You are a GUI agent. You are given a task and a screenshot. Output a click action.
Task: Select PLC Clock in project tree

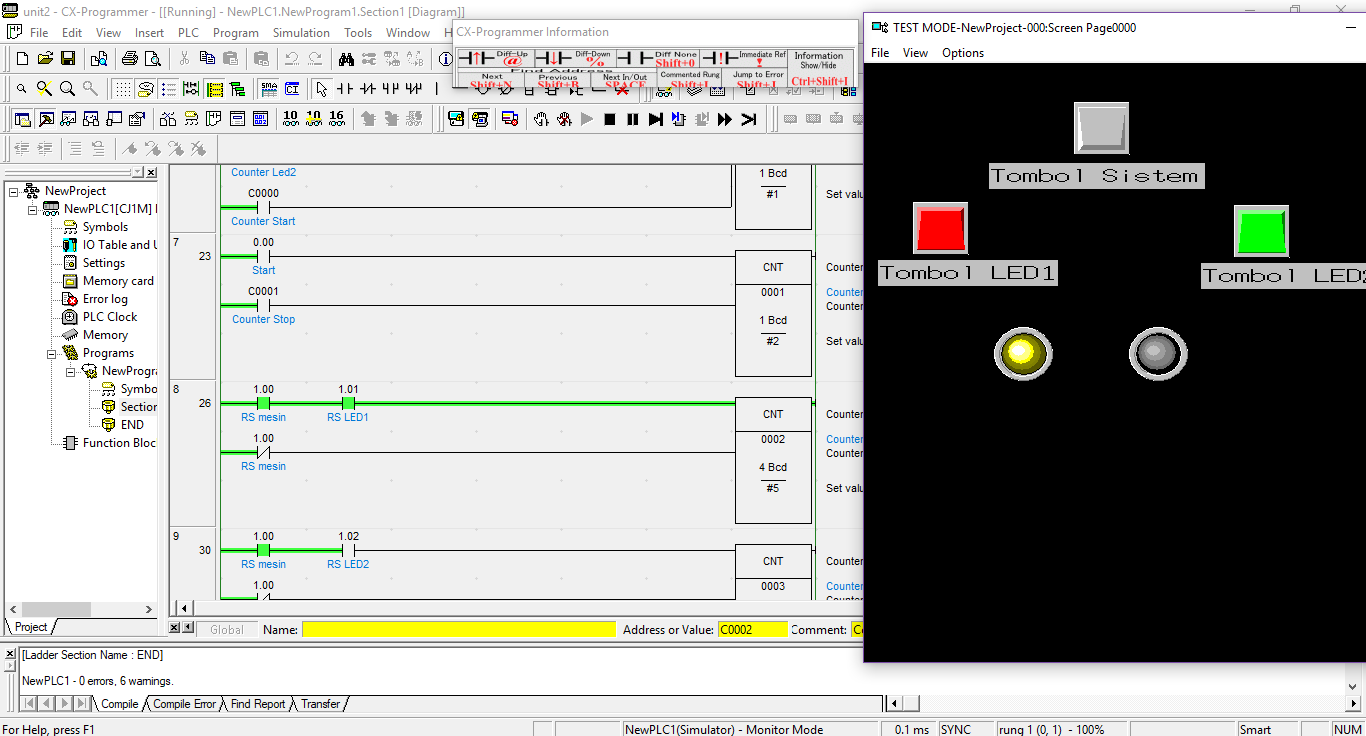(x=109, y=317)
